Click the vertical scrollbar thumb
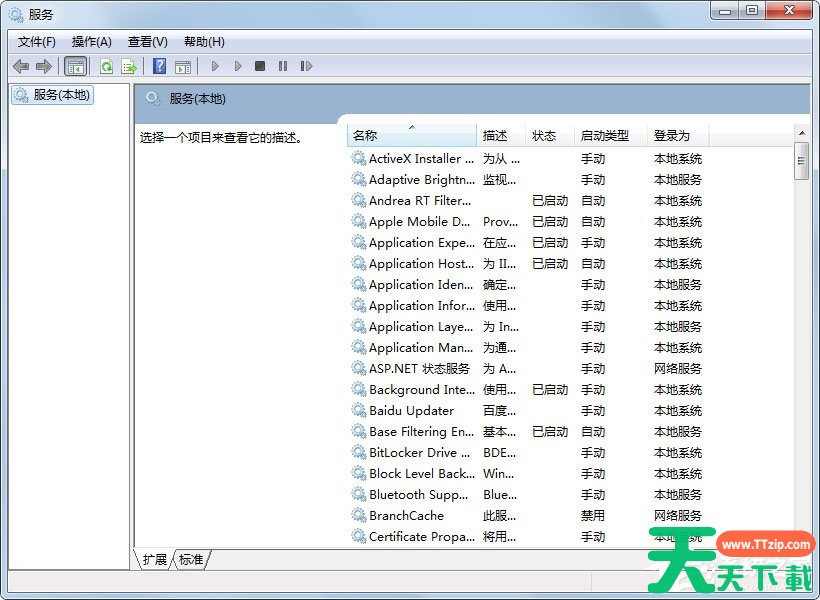 [801, 161]
